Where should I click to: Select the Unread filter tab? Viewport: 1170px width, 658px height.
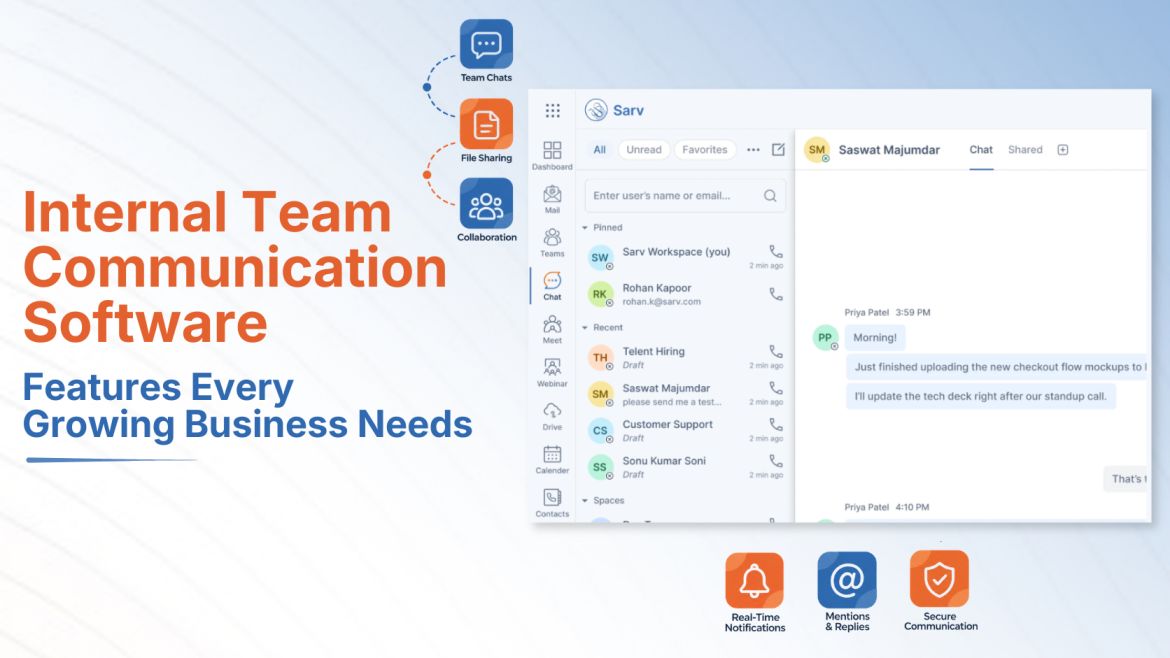point(644,150)
